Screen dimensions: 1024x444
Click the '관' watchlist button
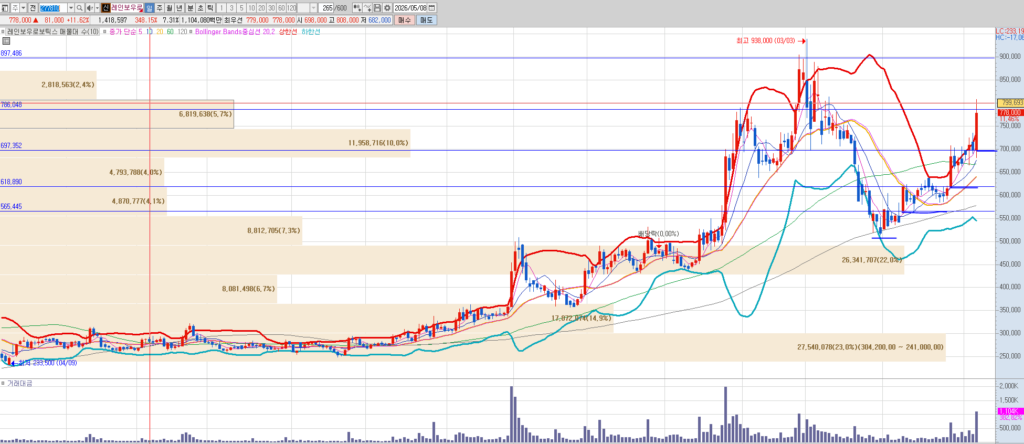(33, 8)
